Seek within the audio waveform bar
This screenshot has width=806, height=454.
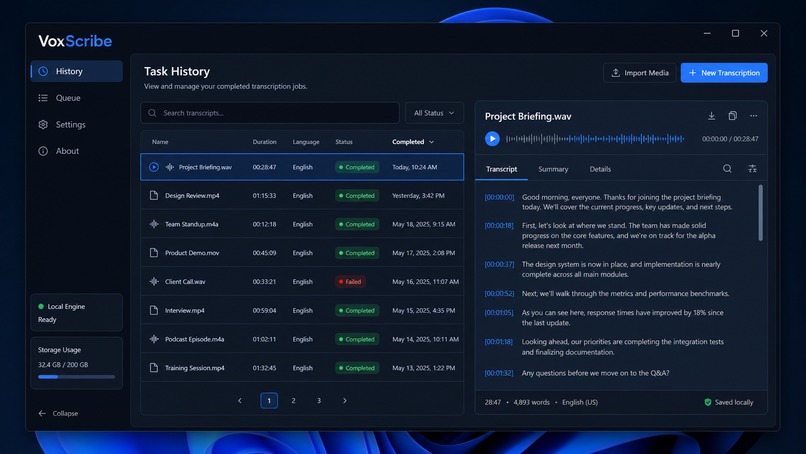pyautogui.click(x=595, y=138)
